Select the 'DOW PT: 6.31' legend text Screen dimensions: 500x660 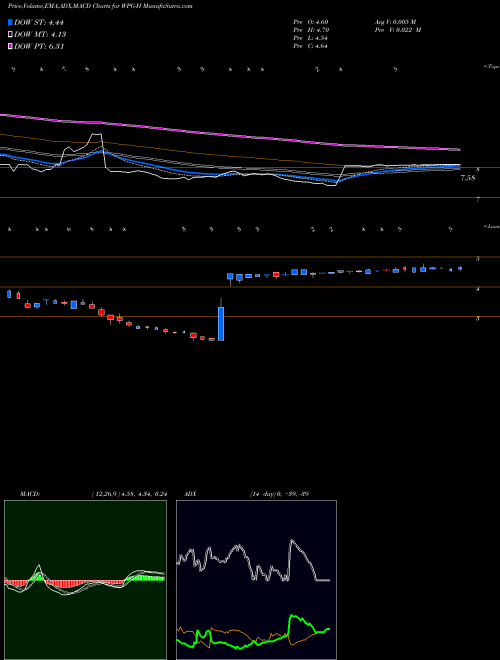pyautogui.click(x=39, y=46)
